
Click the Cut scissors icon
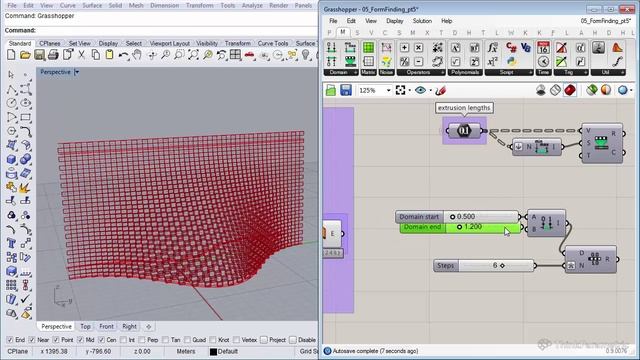82,55
